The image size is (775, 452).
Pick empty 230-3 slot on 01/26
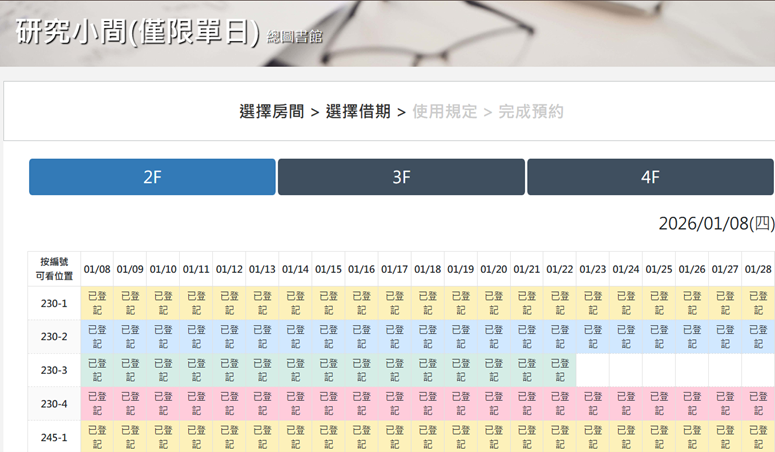692,370
